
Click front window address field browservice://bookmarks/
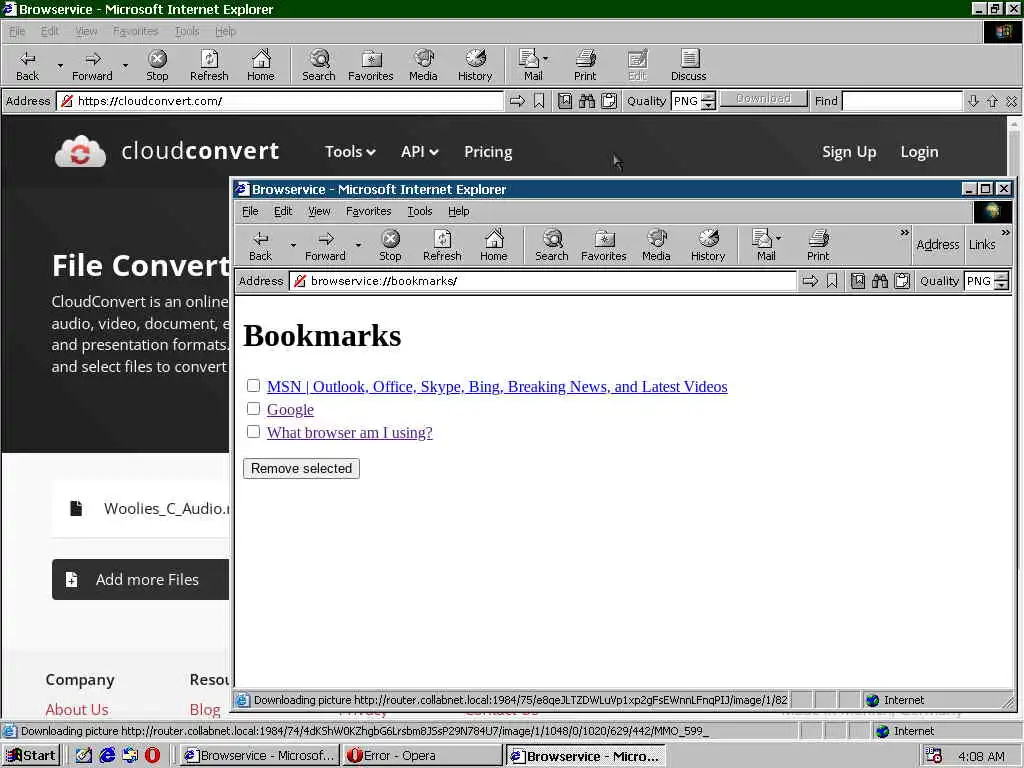pyautogui.click(x=543, y=281)
